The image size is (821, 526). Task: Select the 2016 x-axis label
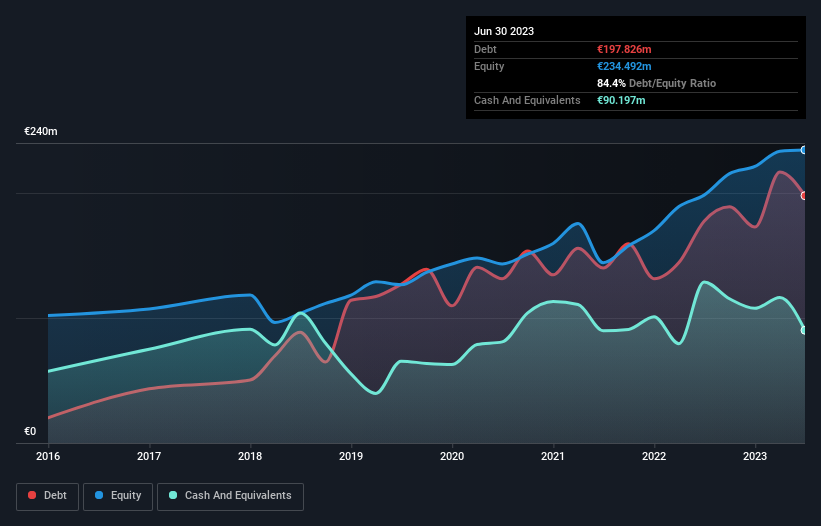48,456
